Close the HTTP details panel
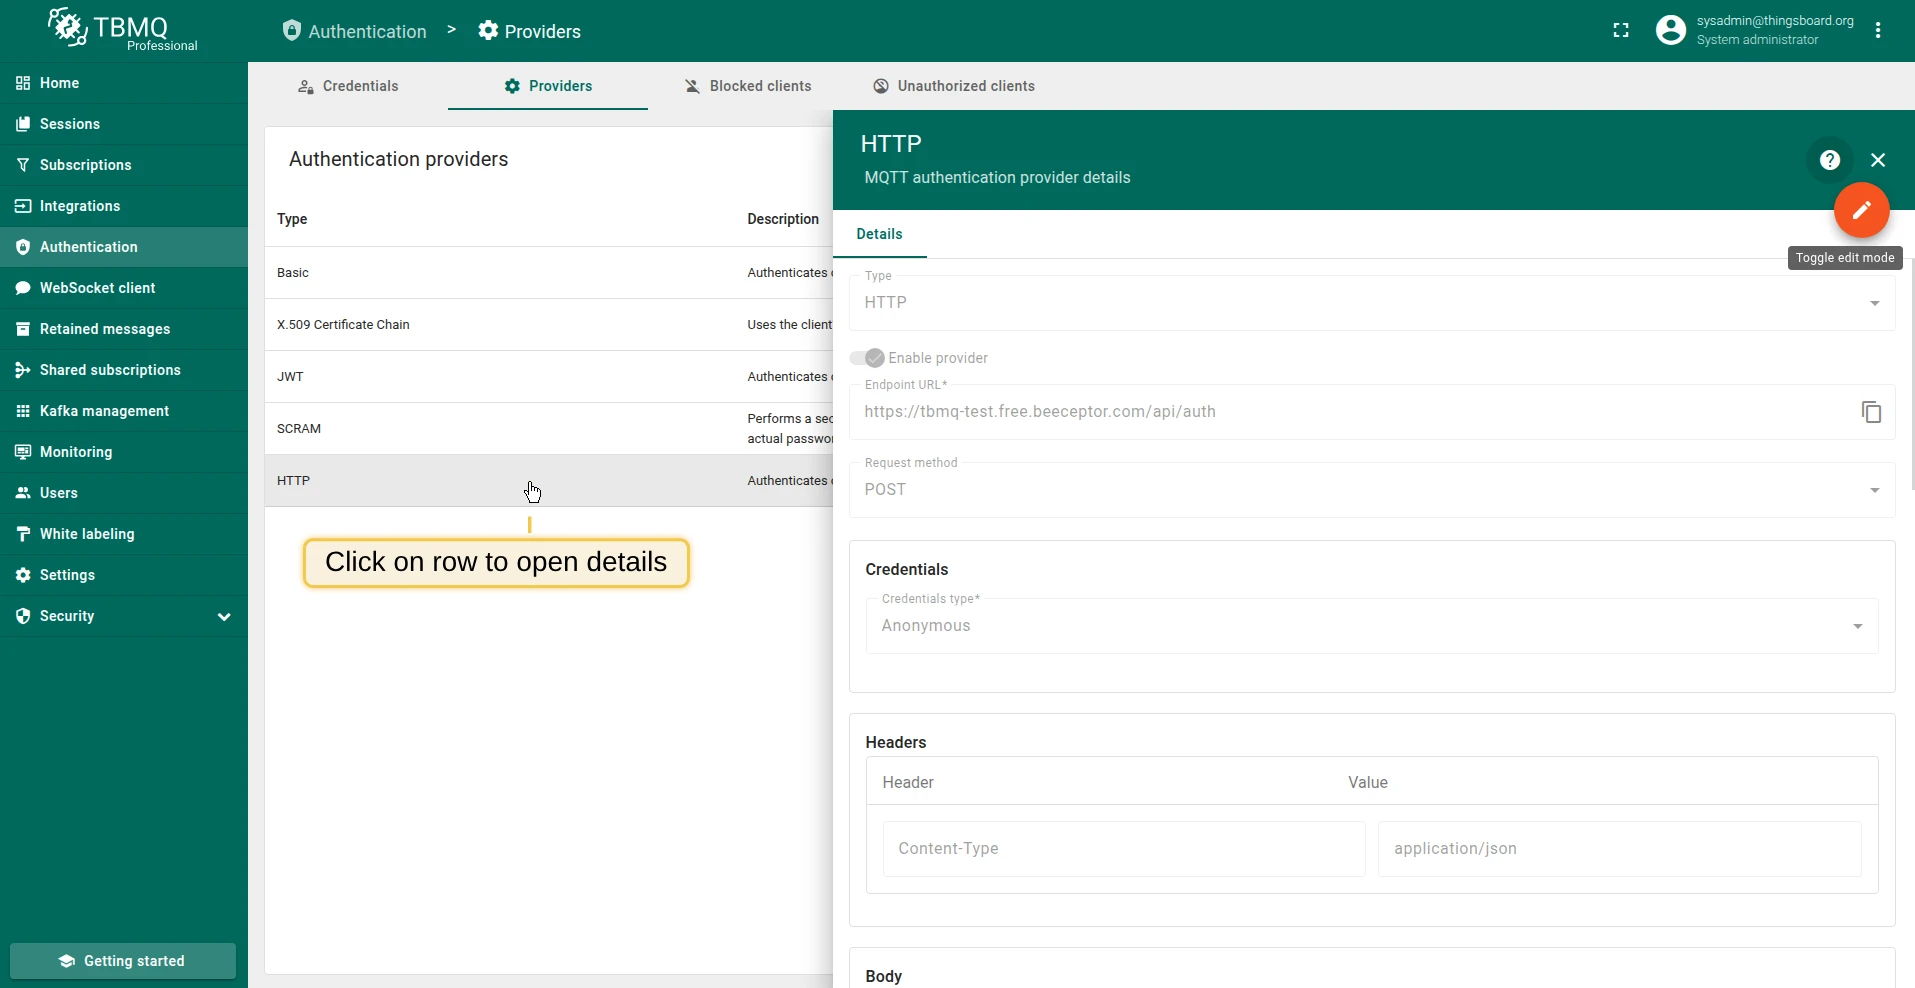This screenshot has width=1915, height=988. click(x=1878, y=160)
